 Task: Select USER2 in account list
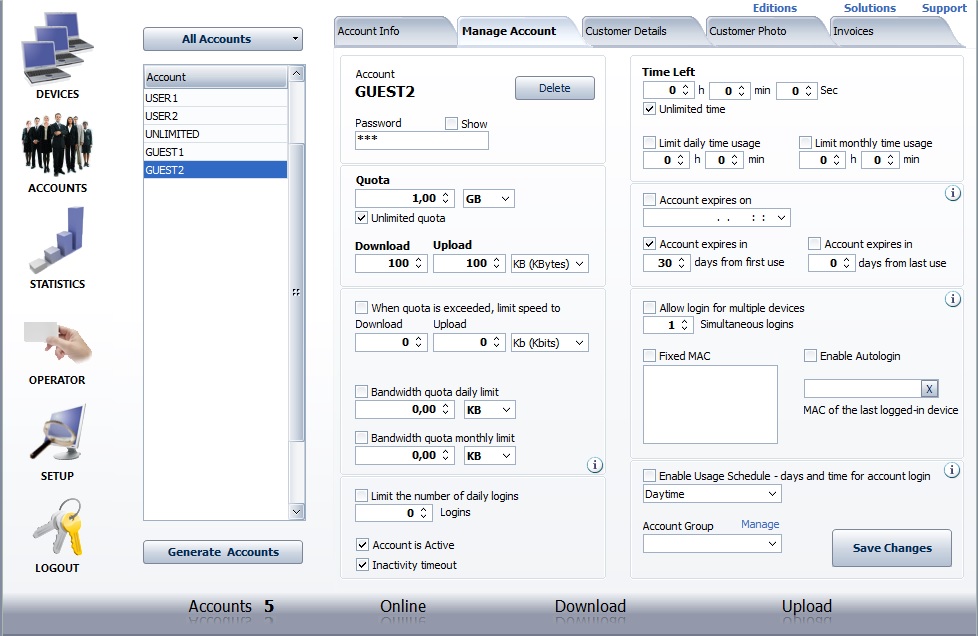[x=215, y=116]
